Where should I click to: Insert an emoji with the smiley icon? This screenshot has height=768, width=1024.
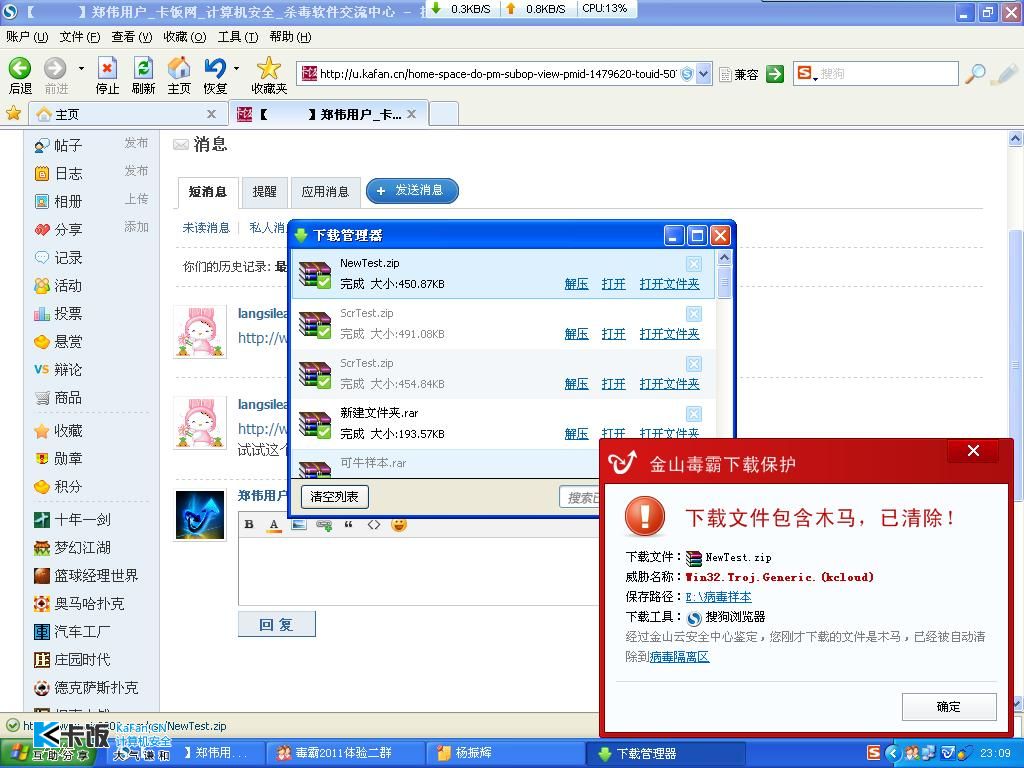tap(399, 524)
